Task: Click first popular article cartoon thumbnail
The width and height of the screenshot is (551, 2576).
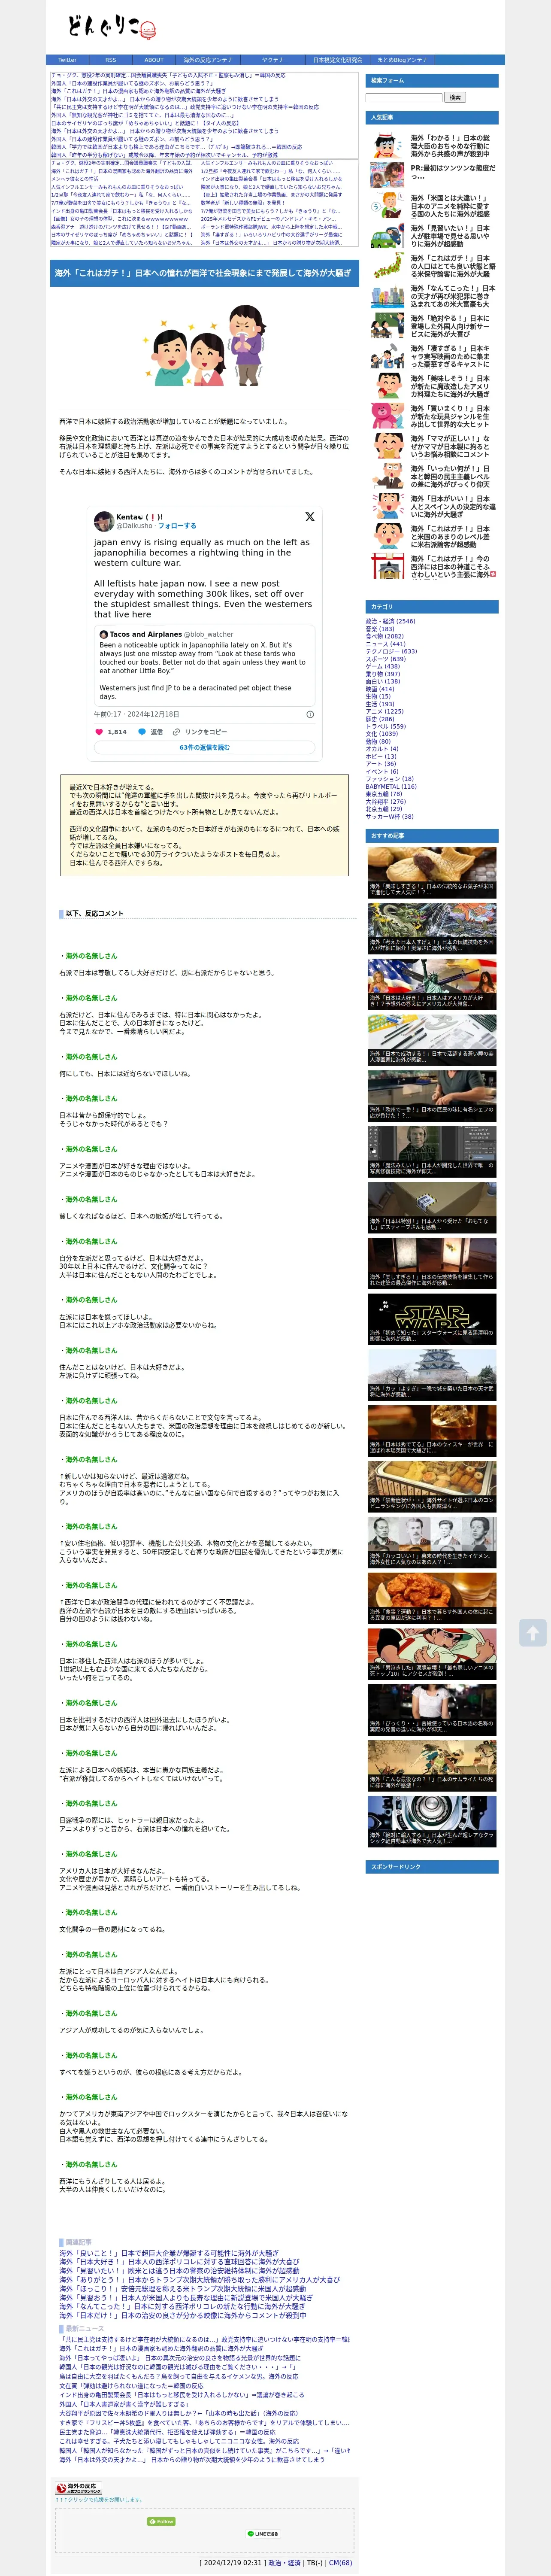Action: (387, 146)
